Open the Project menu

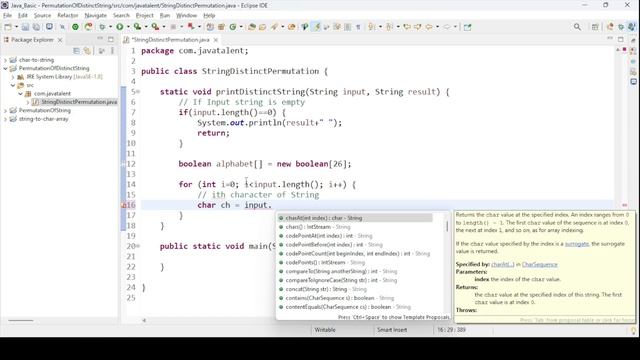[144, 16]
